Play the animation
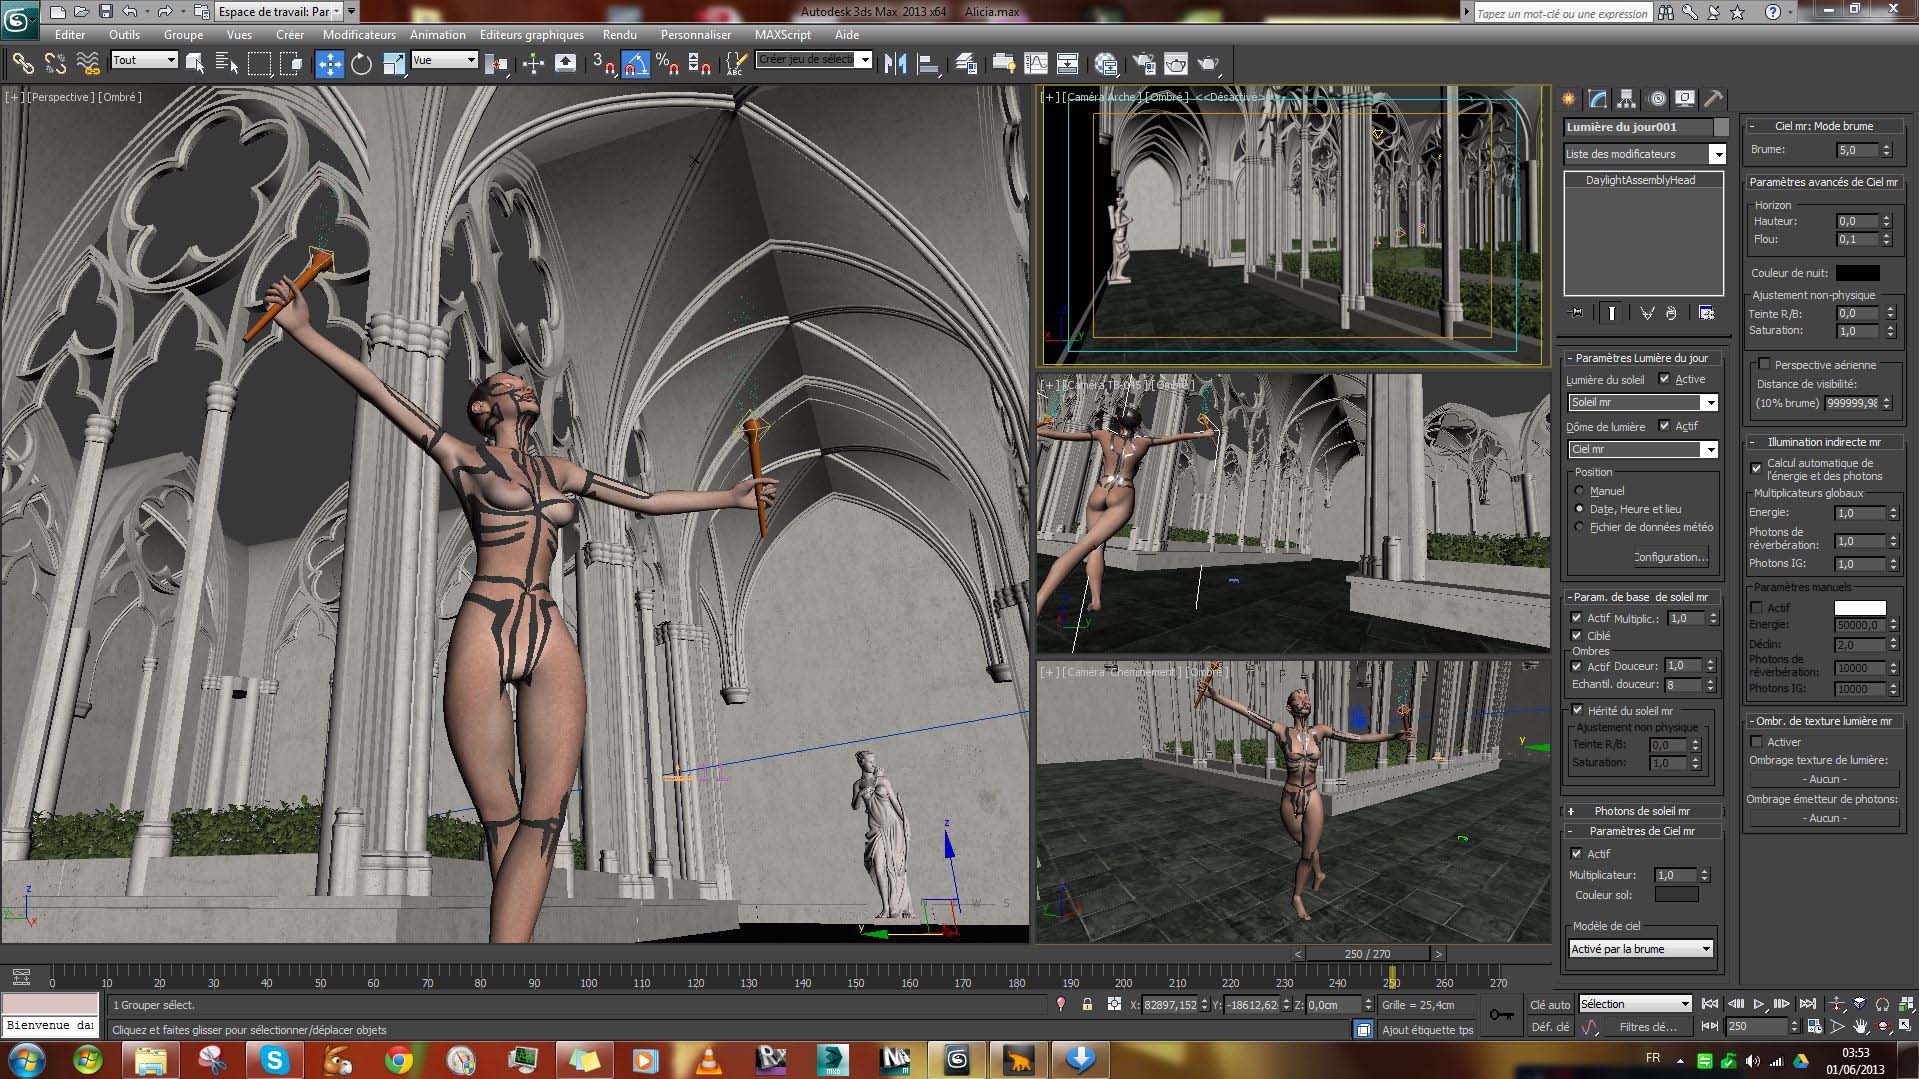The height and width of the screenshot is (1079, 1919). [1759, 1004]
